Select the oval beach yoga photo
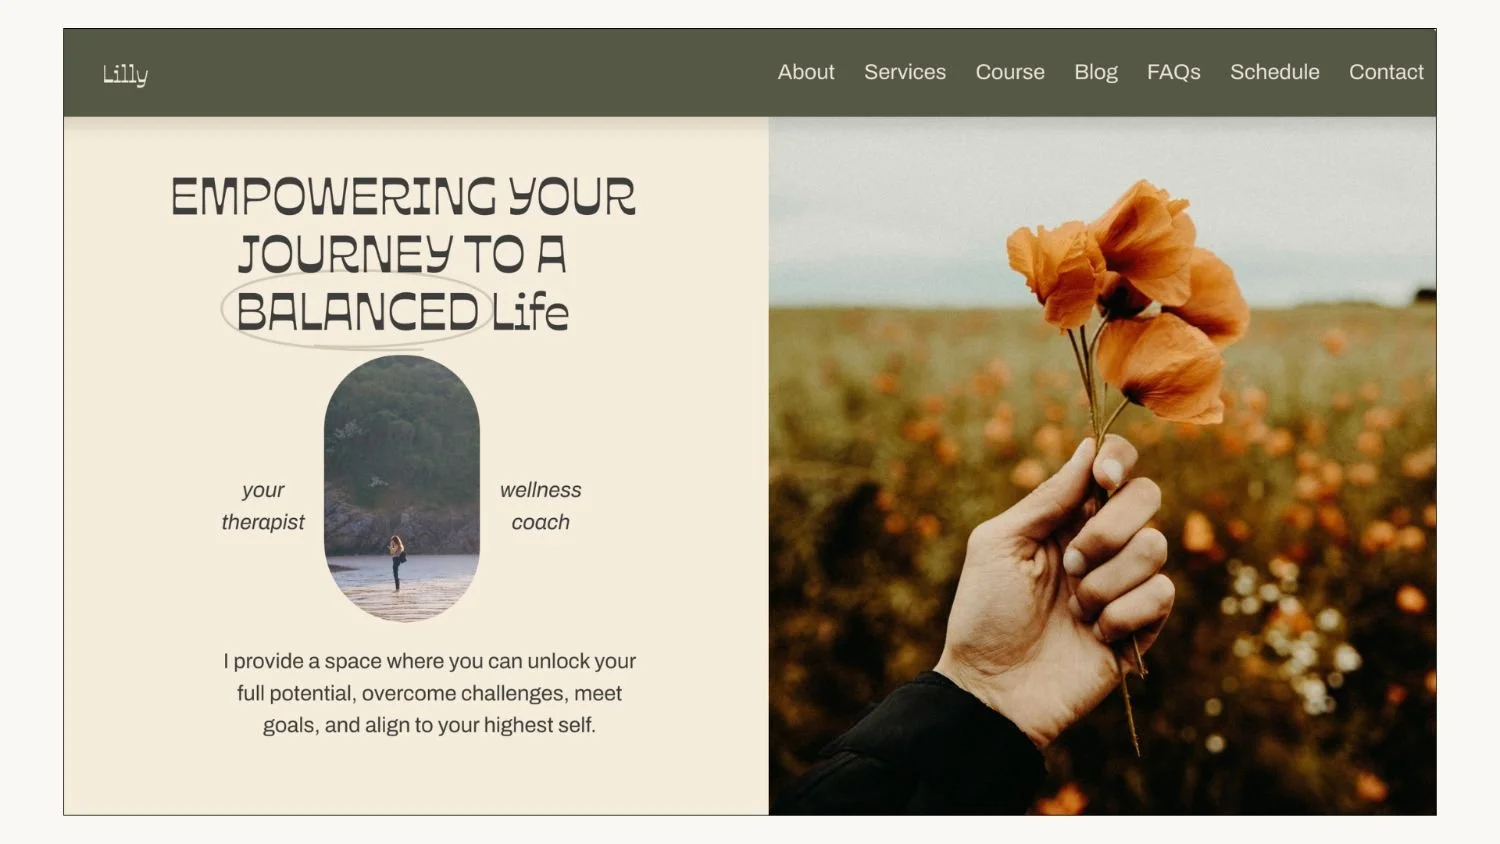 coord(402,488)
